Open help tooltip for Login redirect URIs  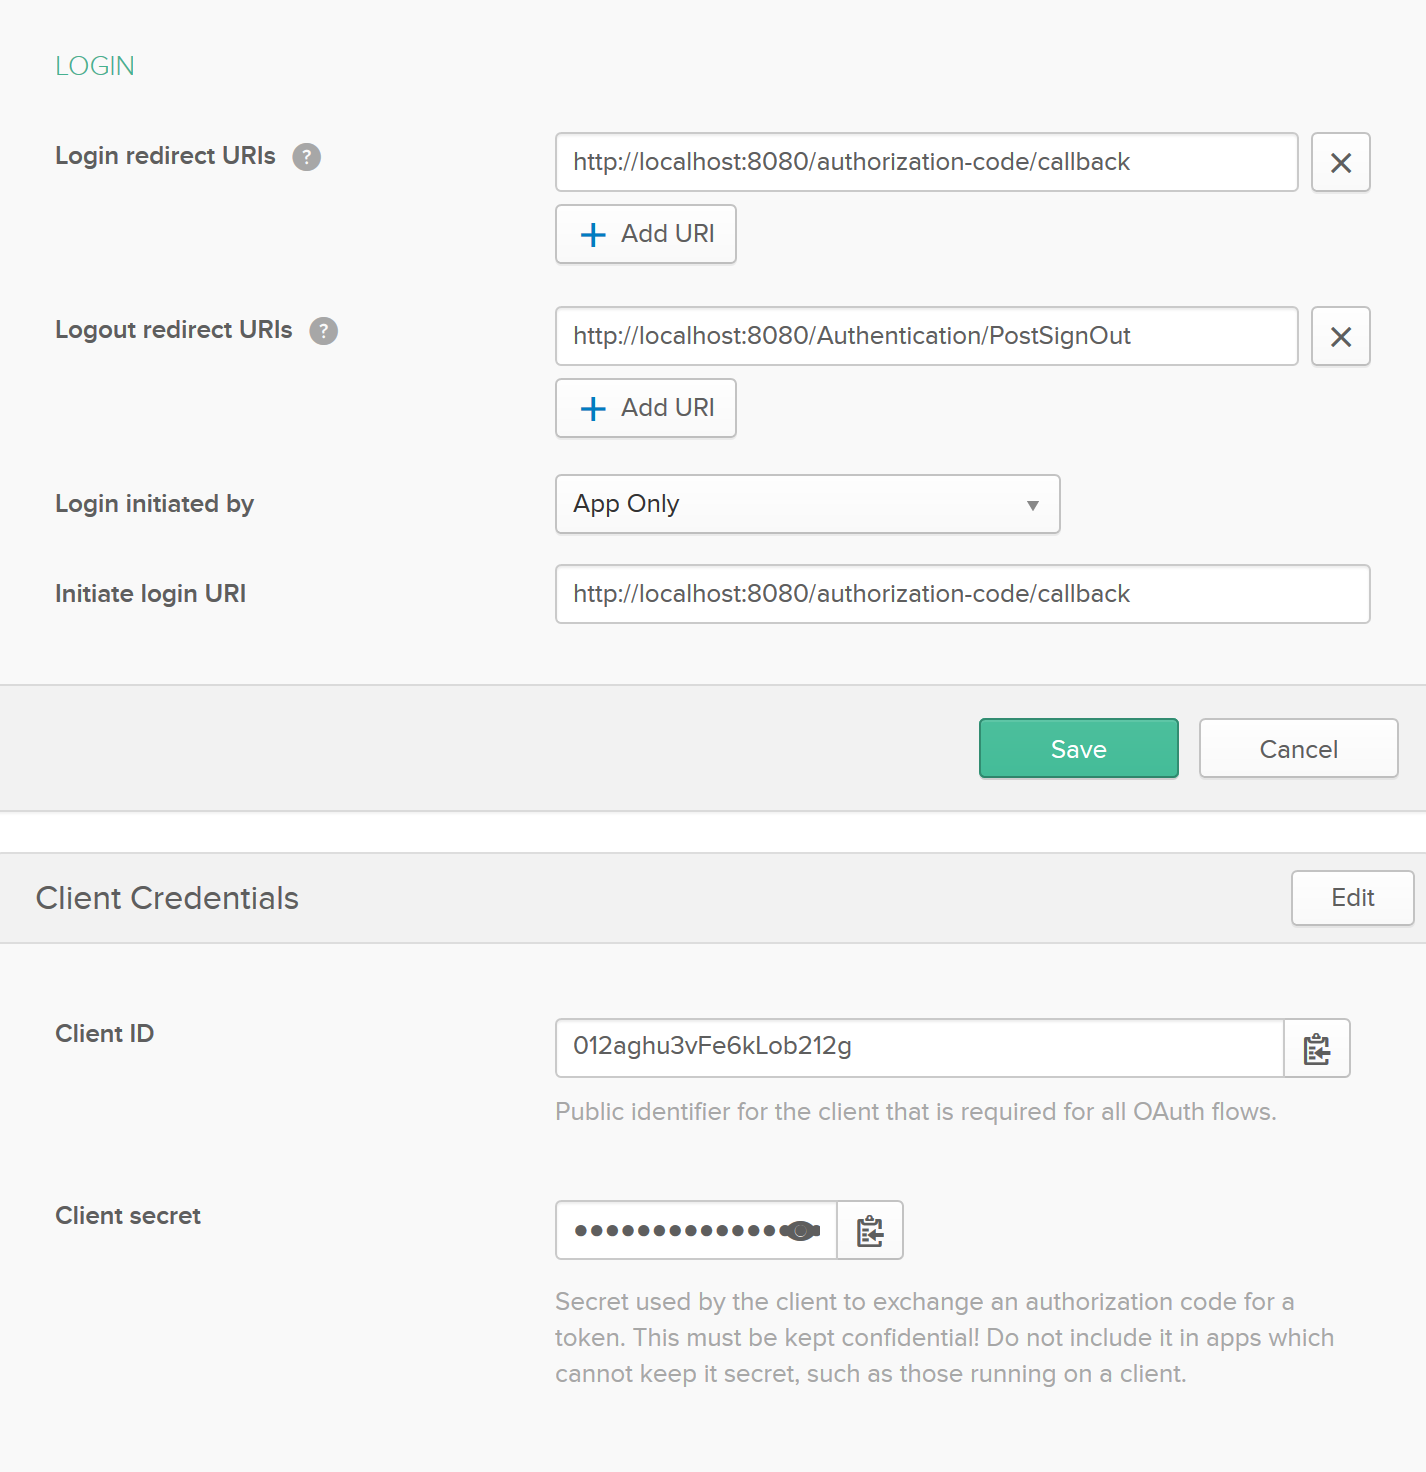tap(306, 157)
